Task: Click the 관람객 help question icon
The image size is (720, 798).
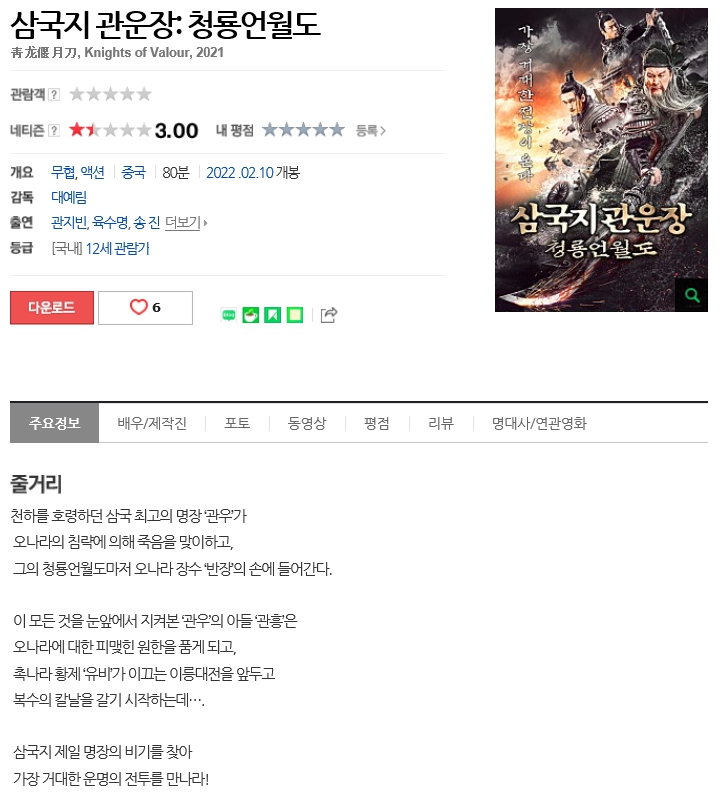Action: [x=54, y=95]
